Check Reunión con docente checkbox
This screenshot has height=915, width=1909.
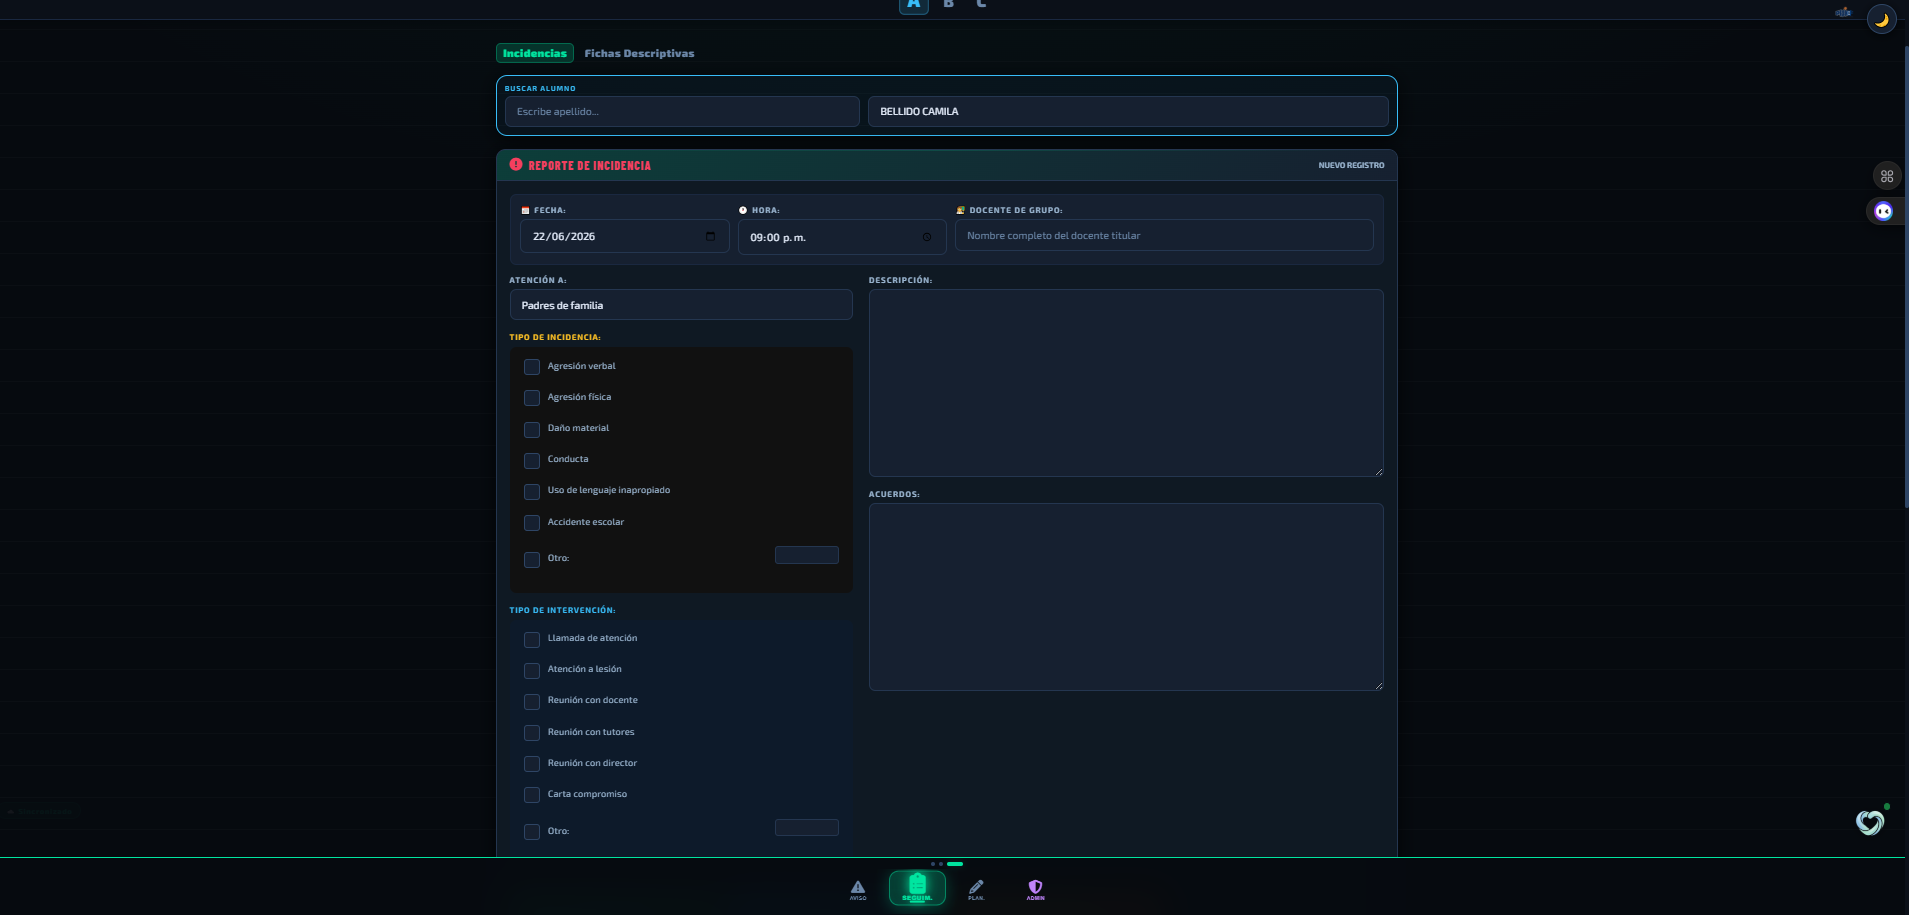[532, 701]
